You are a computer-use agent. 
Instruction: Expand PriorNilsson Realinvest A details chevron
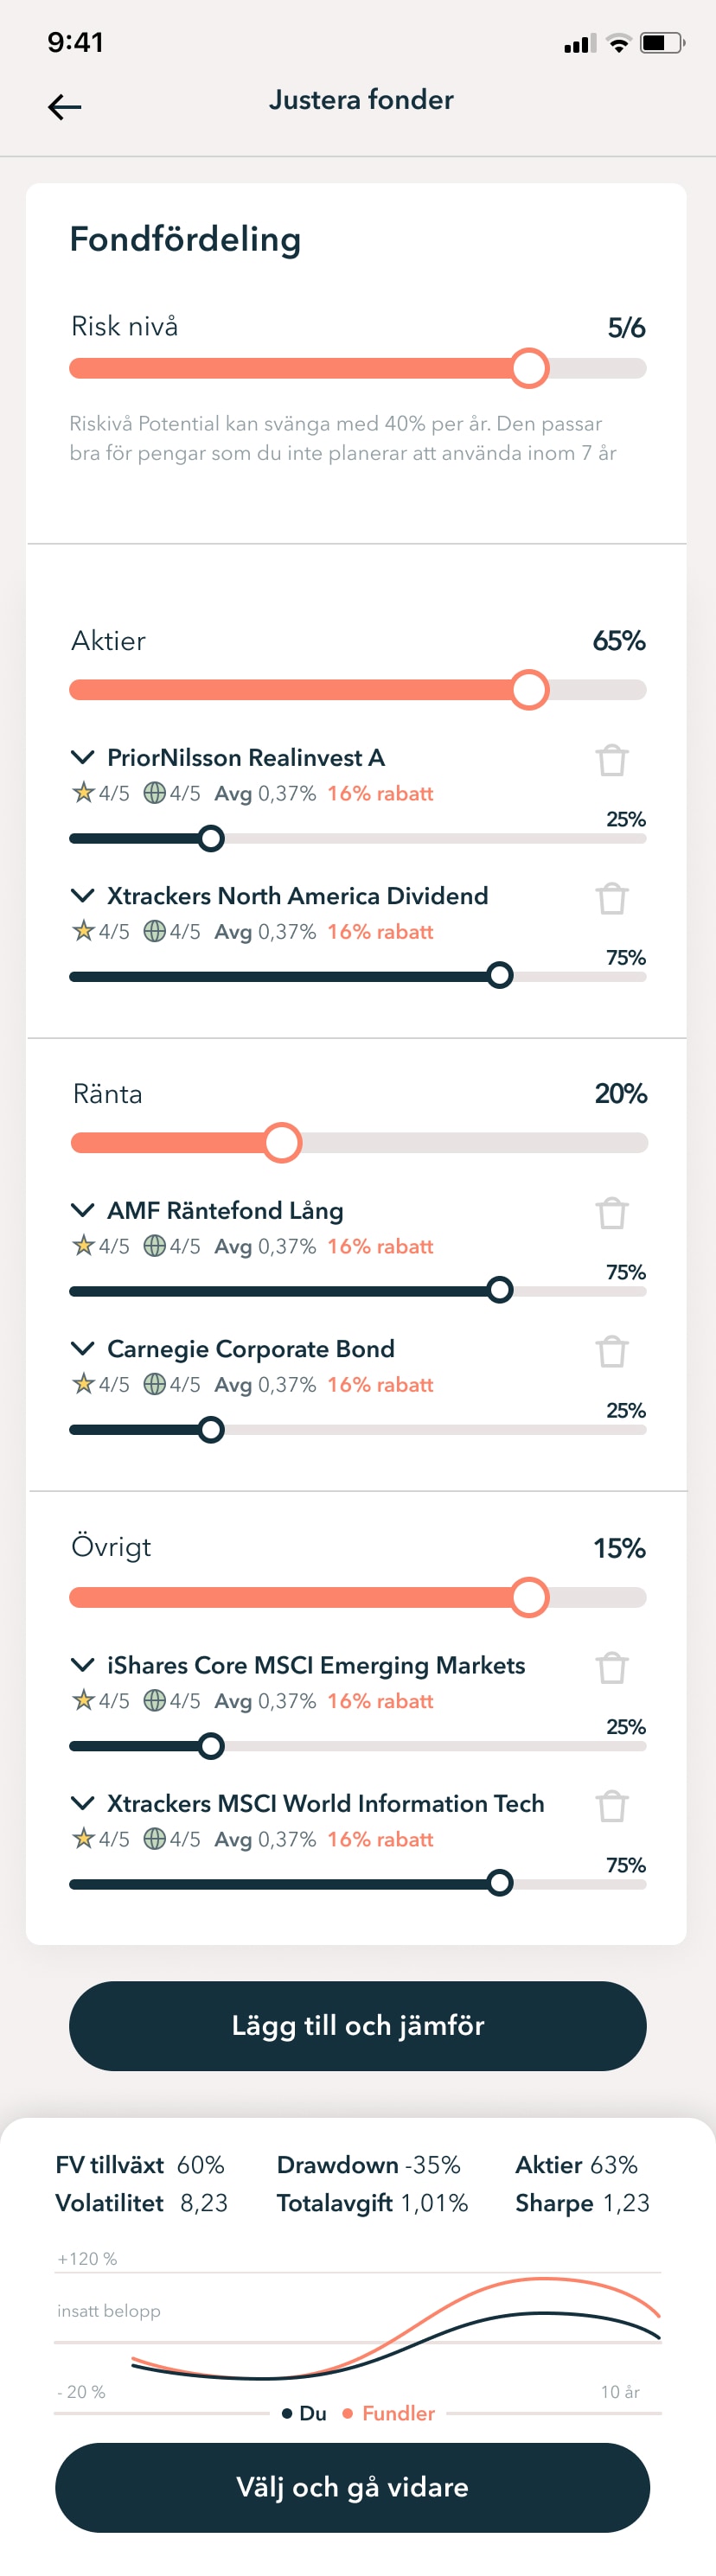(x=83, y=757)
